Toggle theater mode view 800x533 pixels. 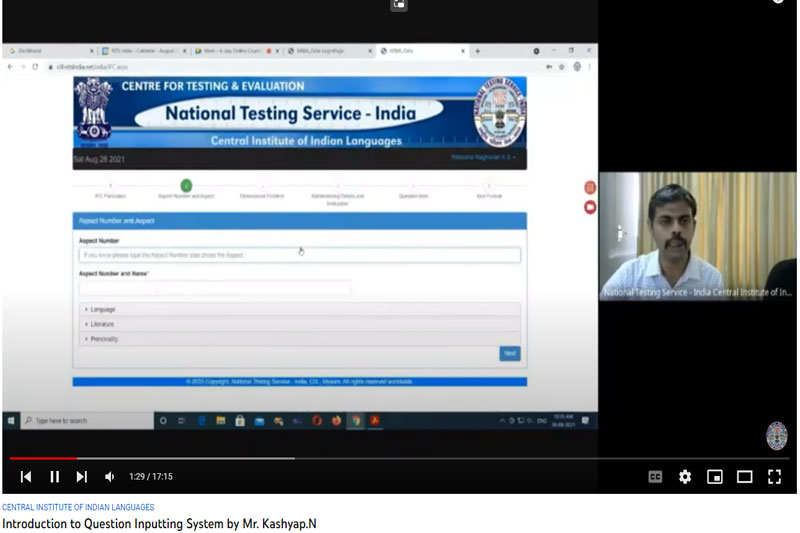click(x=744, y=477)
